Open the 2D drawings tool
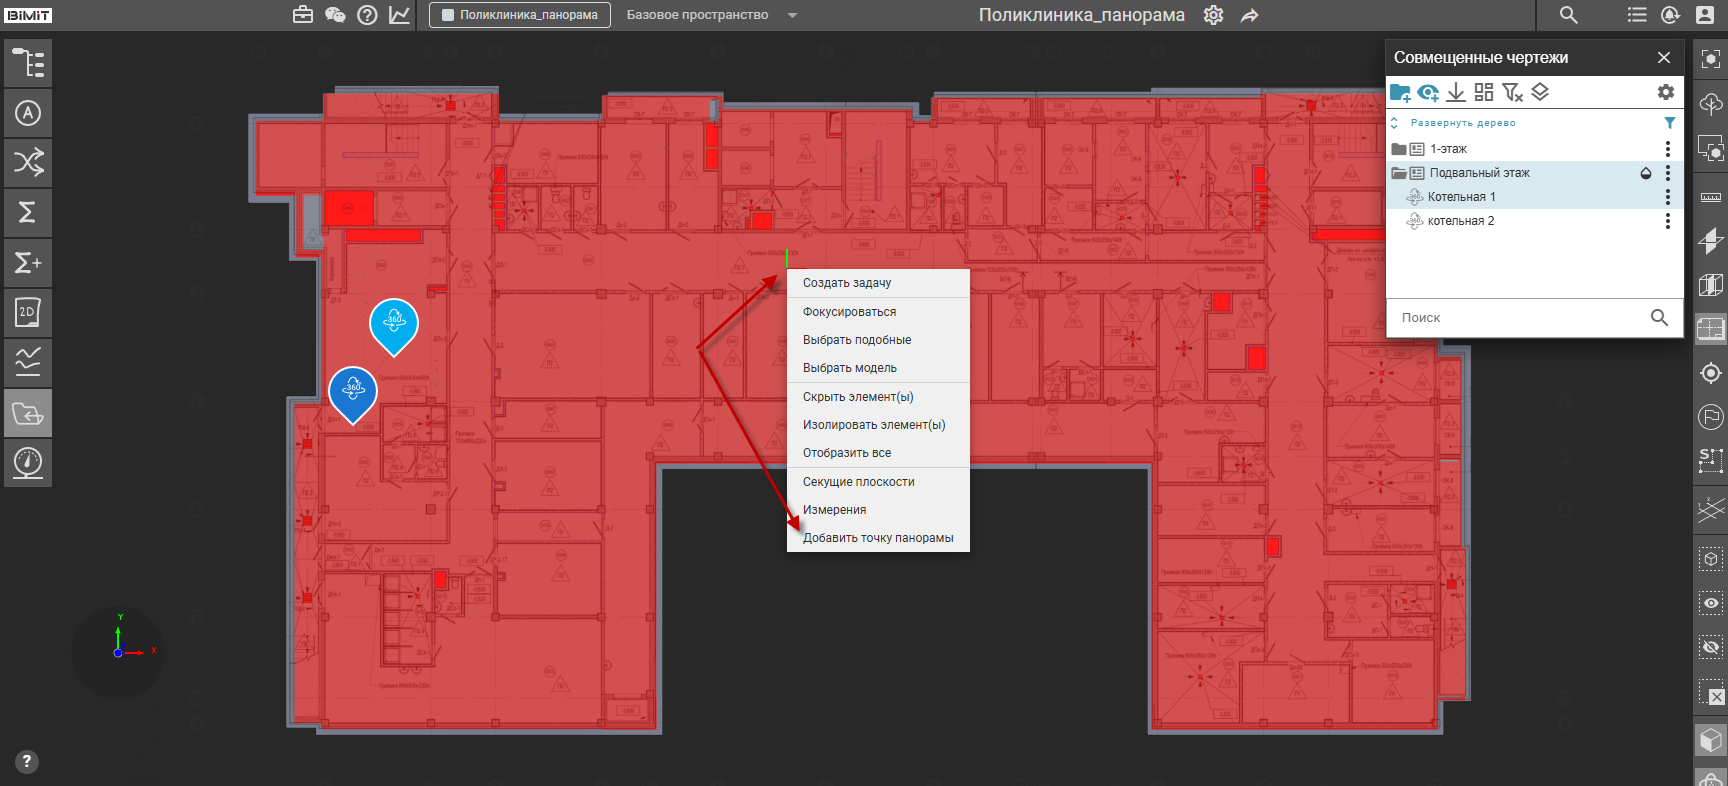Image resolution: width=1728 pixels, height=786 pixels. [28, 313]
